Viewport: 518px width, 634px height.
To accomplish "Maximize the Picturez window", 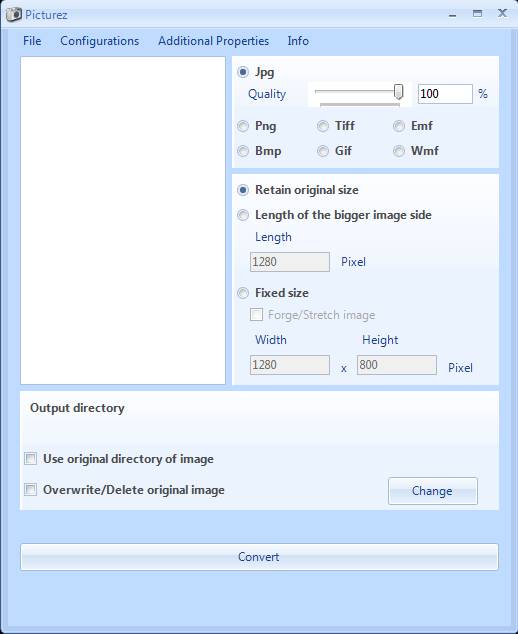I will click(x=478, y=14).
